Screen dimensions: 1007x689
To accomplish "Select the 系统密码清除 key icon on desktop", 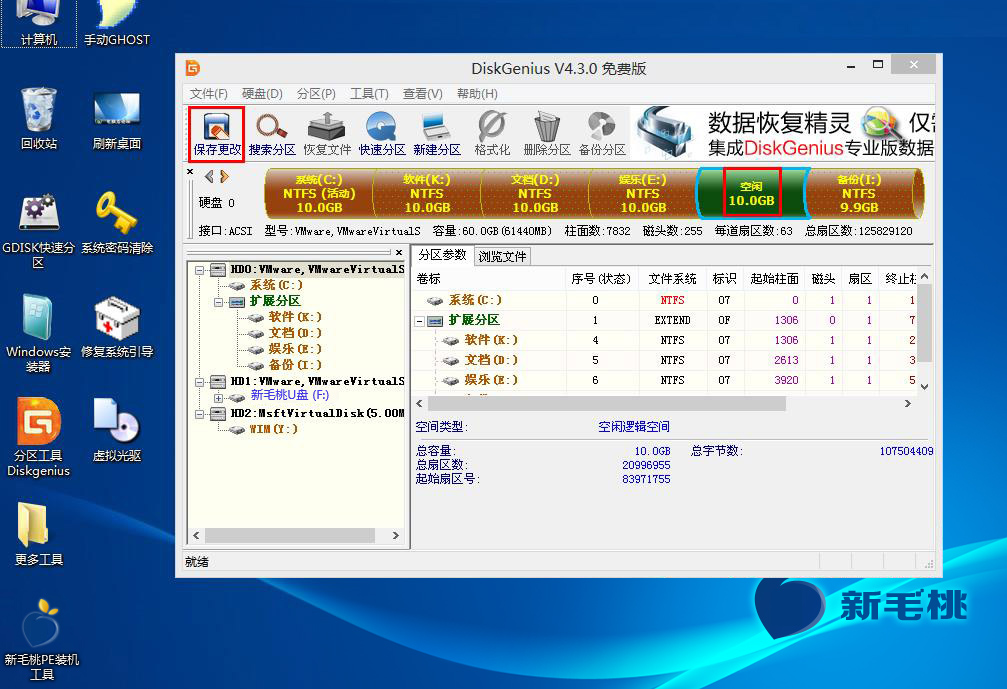I will point(117,223).
